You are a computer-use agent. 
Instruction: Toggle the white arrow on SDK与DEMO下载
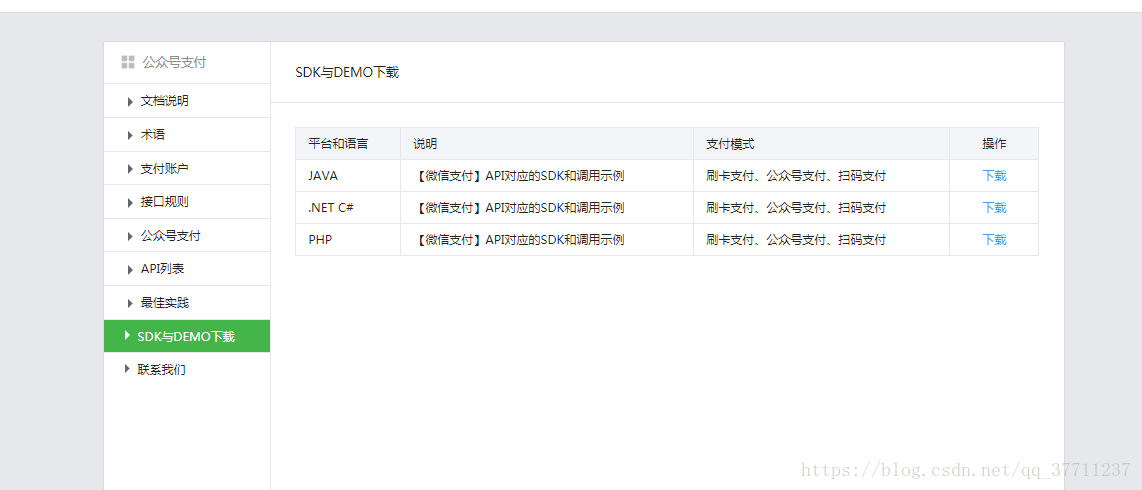click(127, 336)
